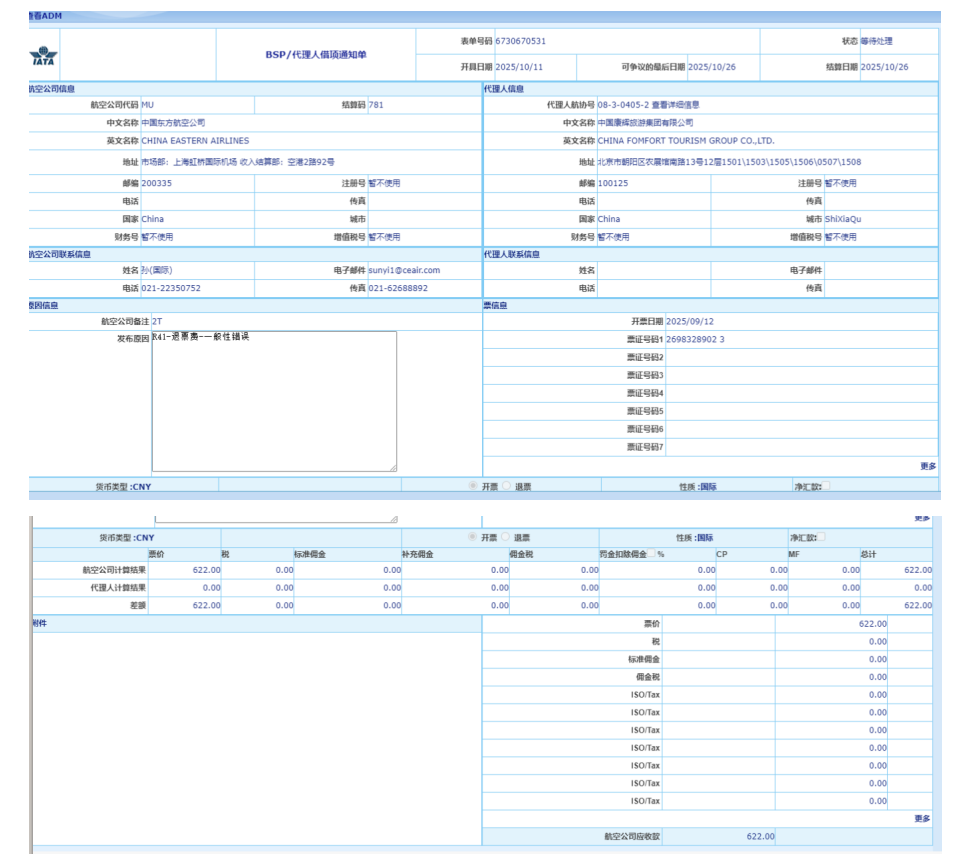
Task: Click the 发布原因 text box resize handle
Action: click(392, 467)
